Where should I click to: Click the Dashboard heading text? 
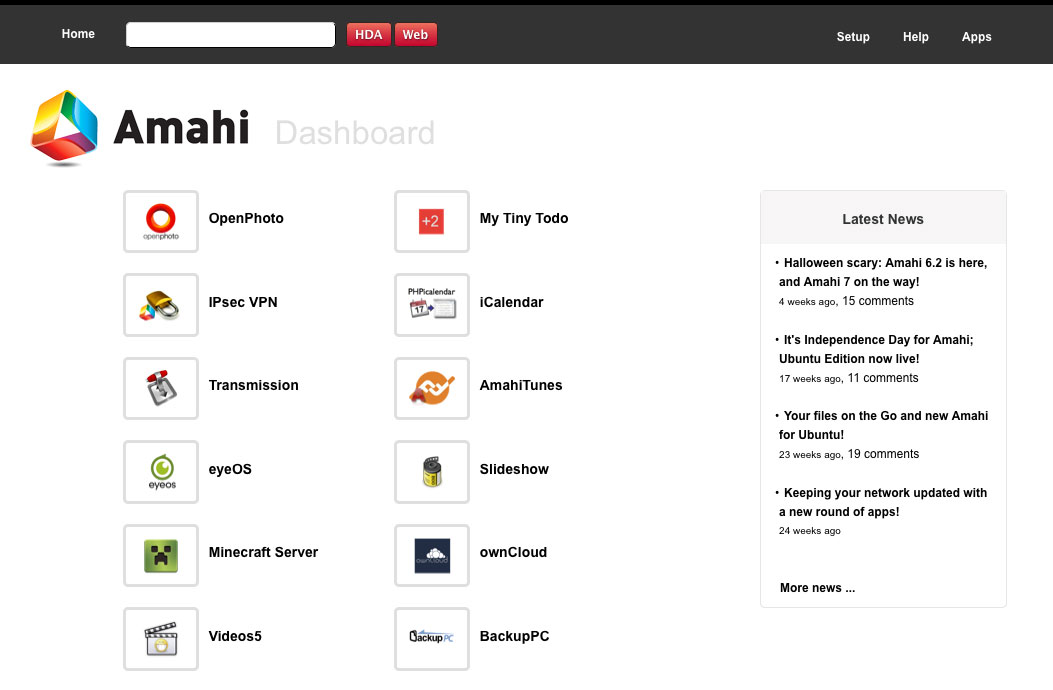click(x=355, y=133)
